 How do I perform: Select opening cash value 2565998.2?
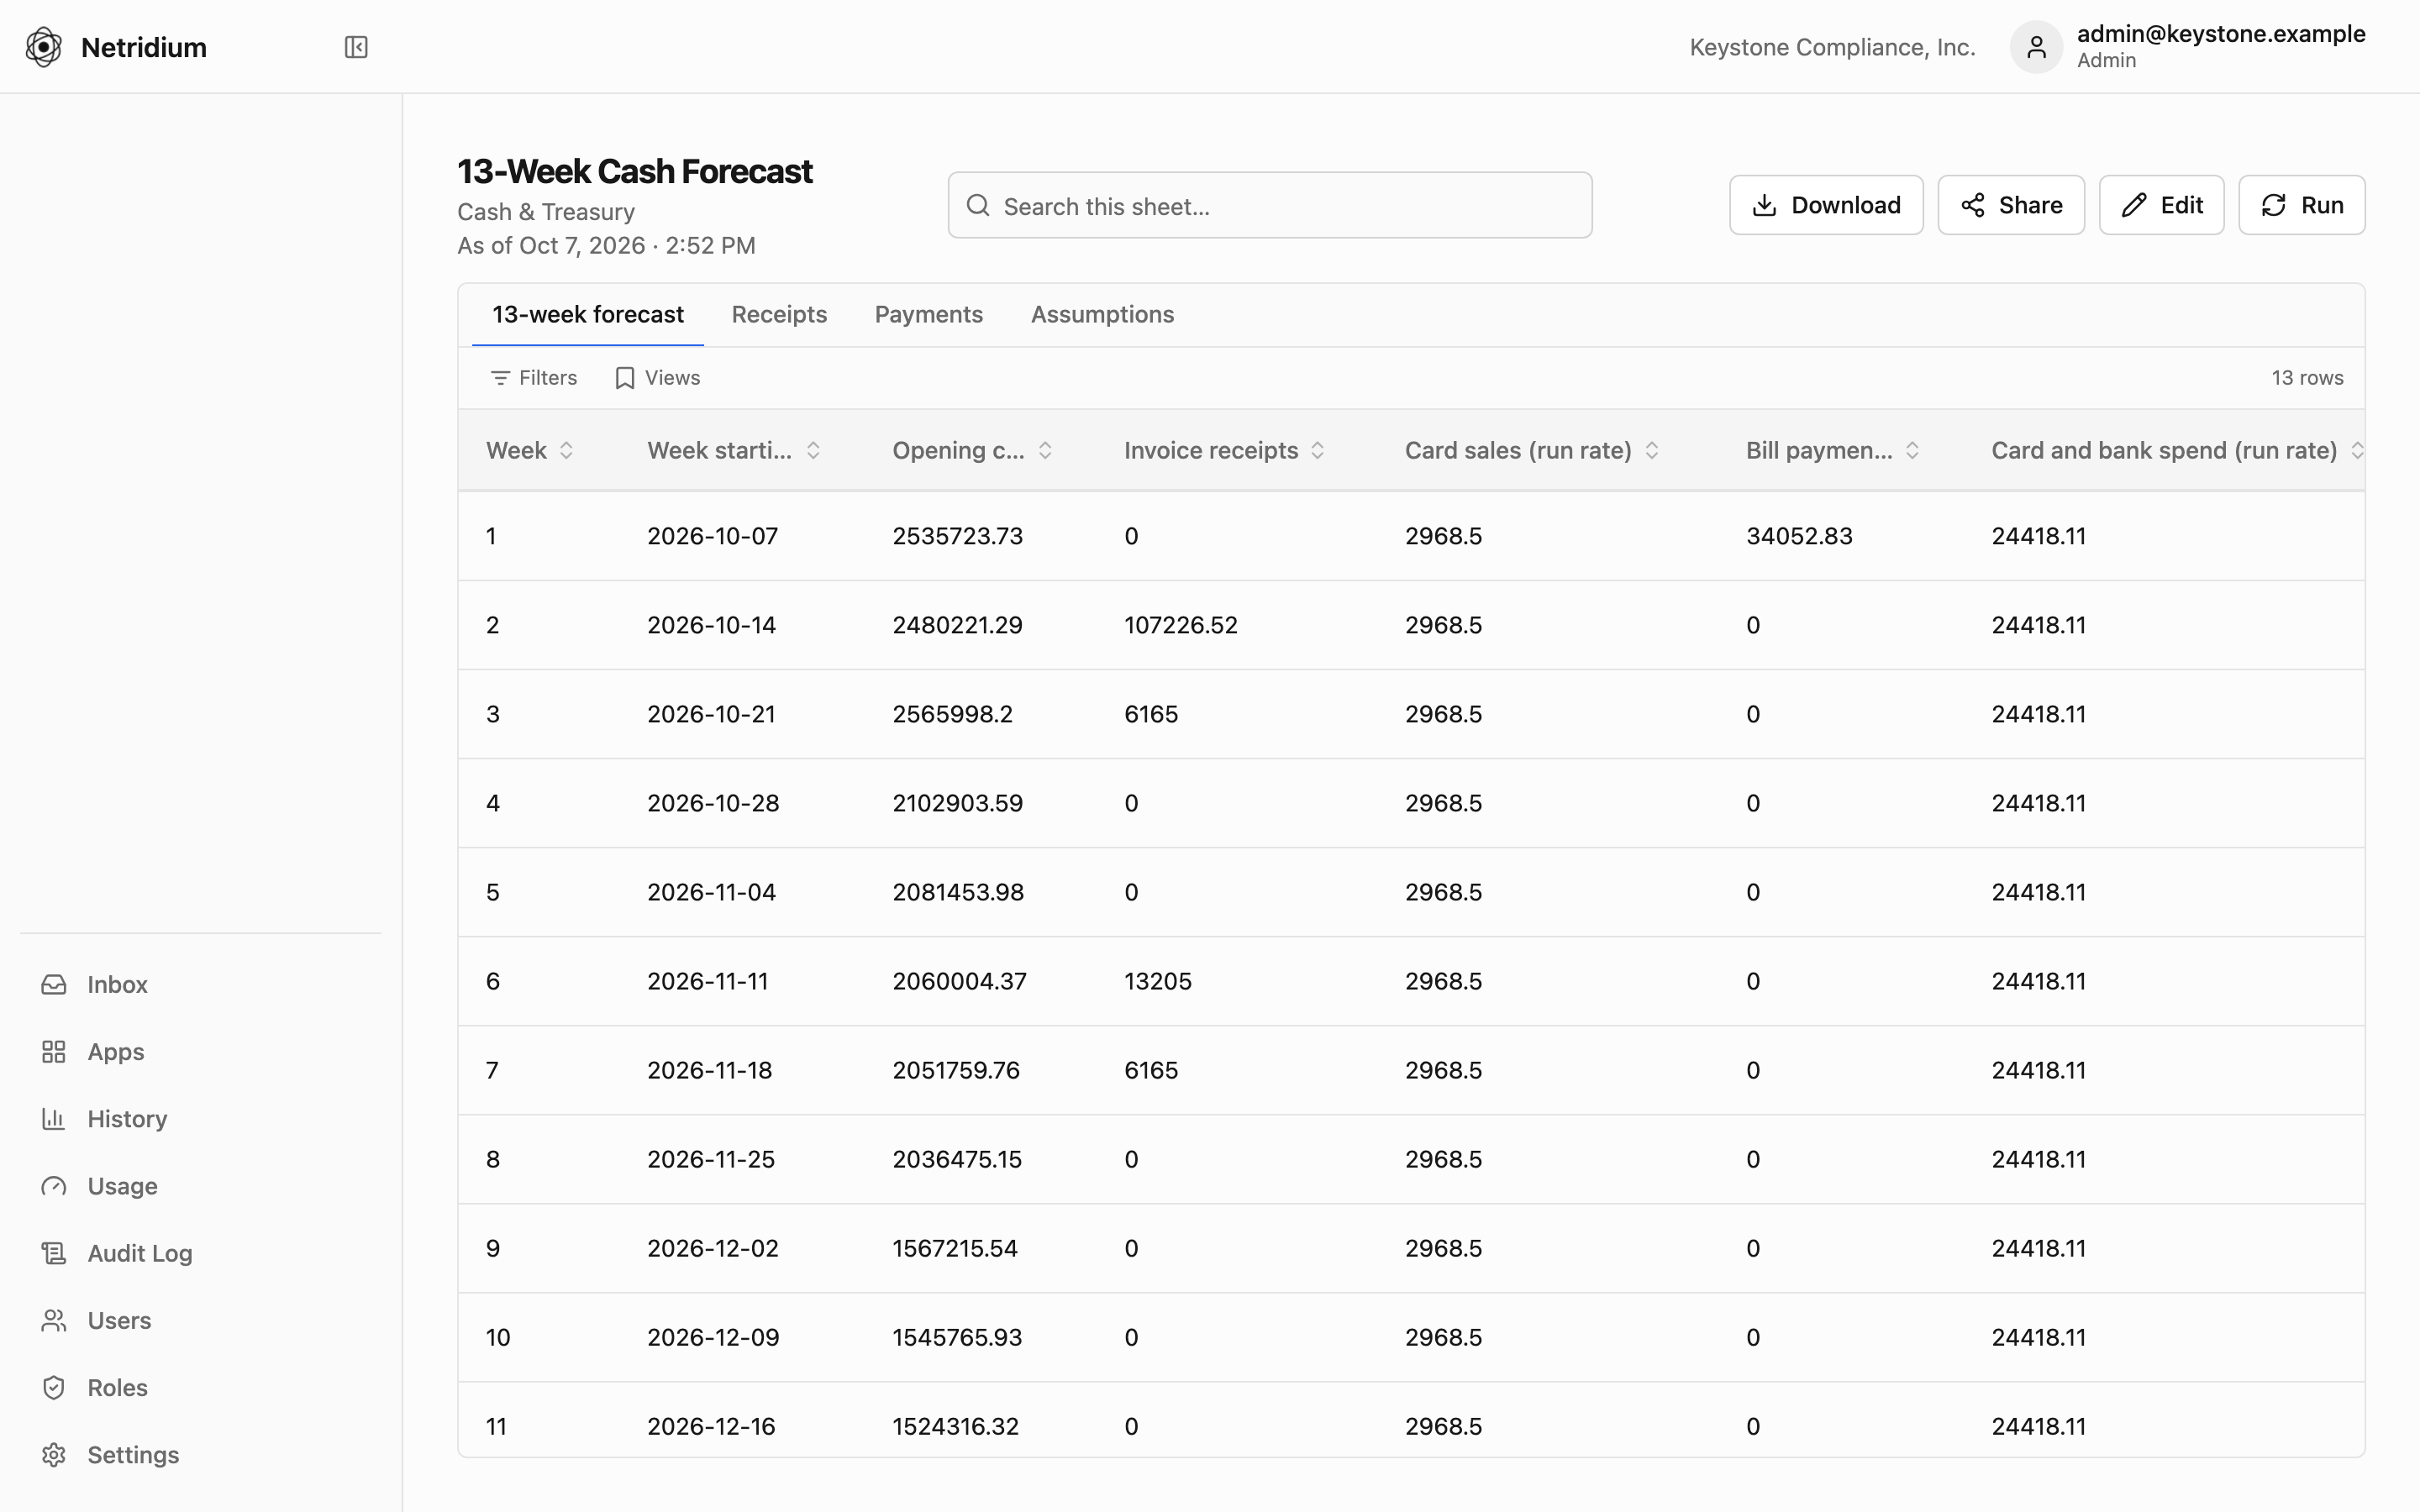[952, 714]
